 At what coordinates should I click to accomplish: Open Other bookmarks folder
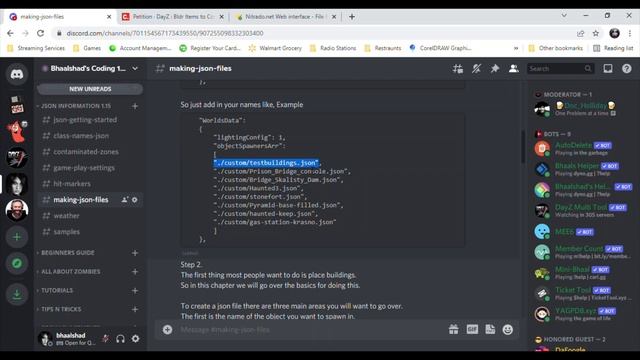point(556,48)
